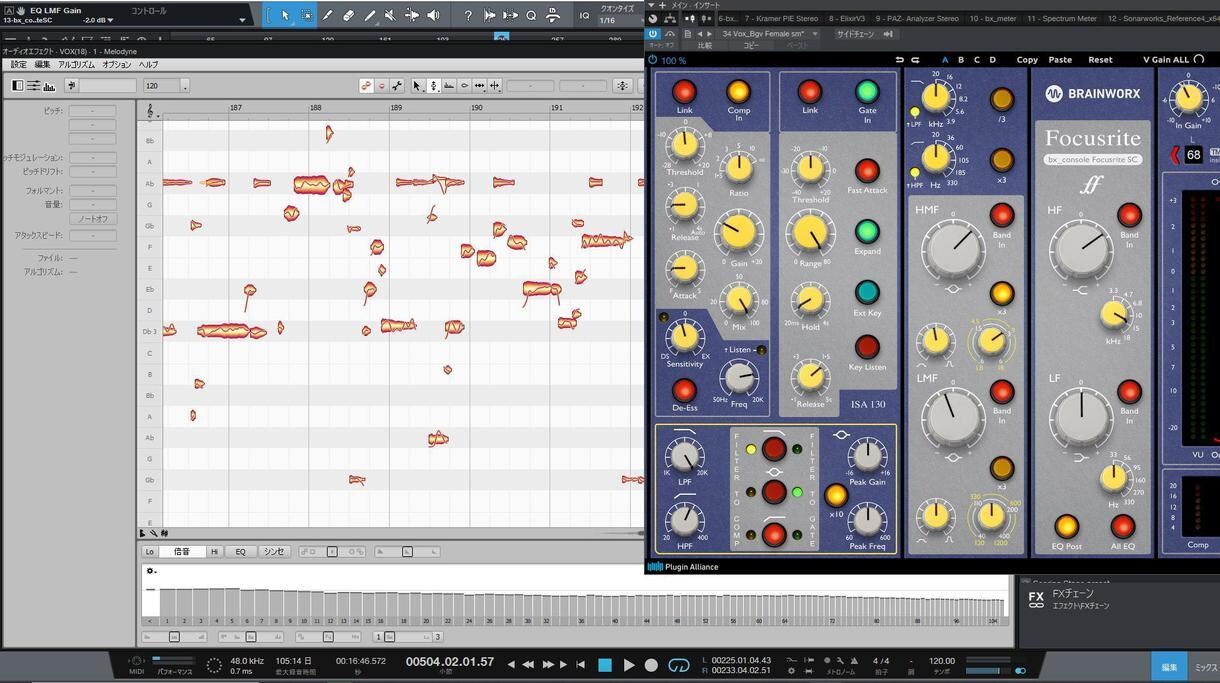Click plugin power bypass icon next to 100 %

coord(653,60)
